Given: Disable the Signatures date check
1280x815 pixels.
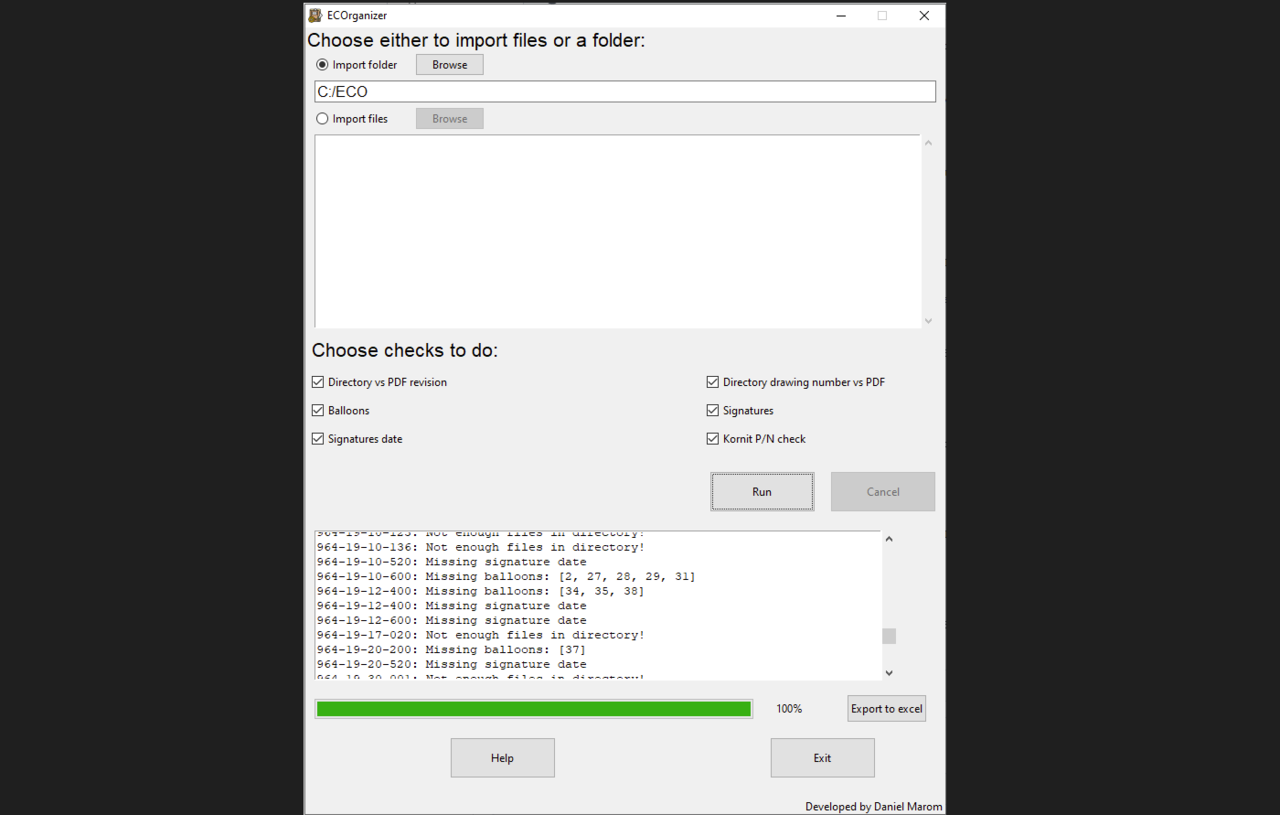Looking at the screenshot, I should click(x=317, y=438).
